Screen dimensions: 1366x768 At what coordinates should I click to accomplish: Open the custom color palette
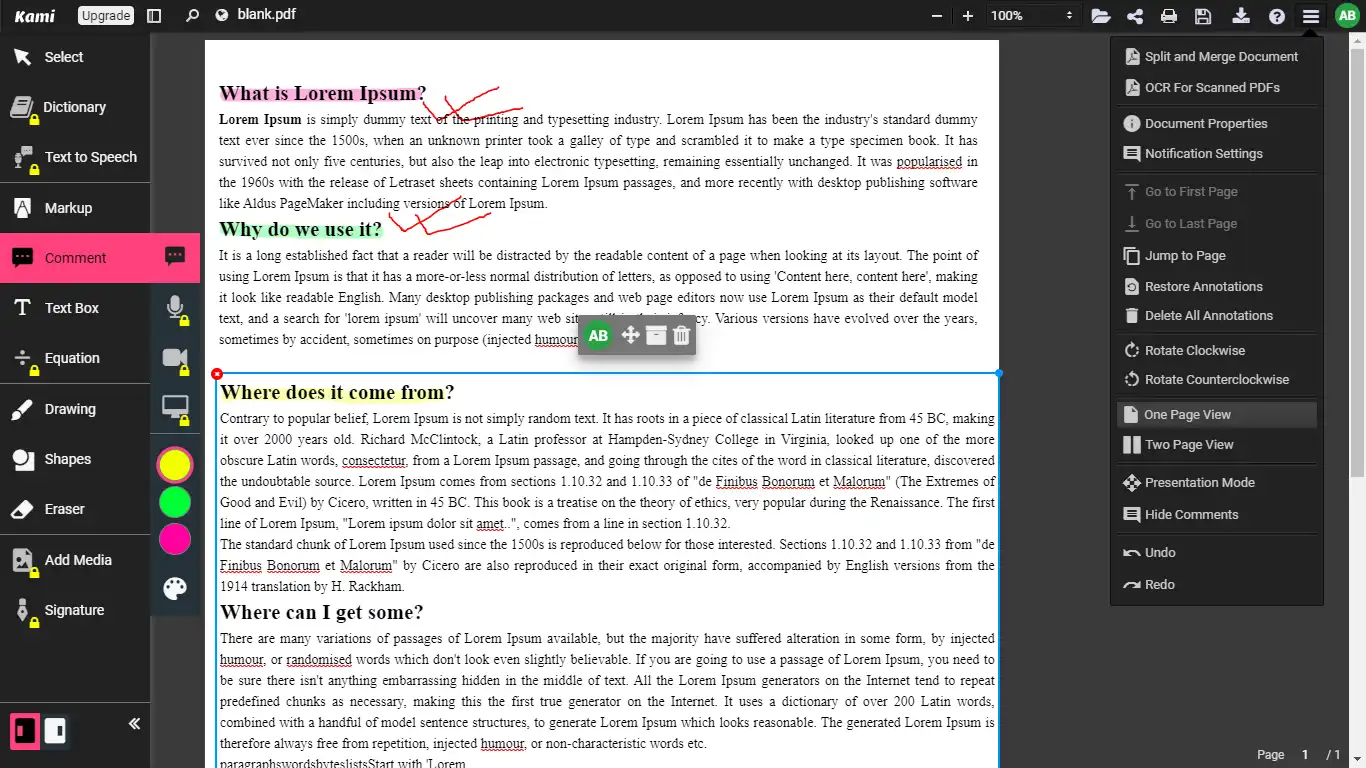(175, 589)
